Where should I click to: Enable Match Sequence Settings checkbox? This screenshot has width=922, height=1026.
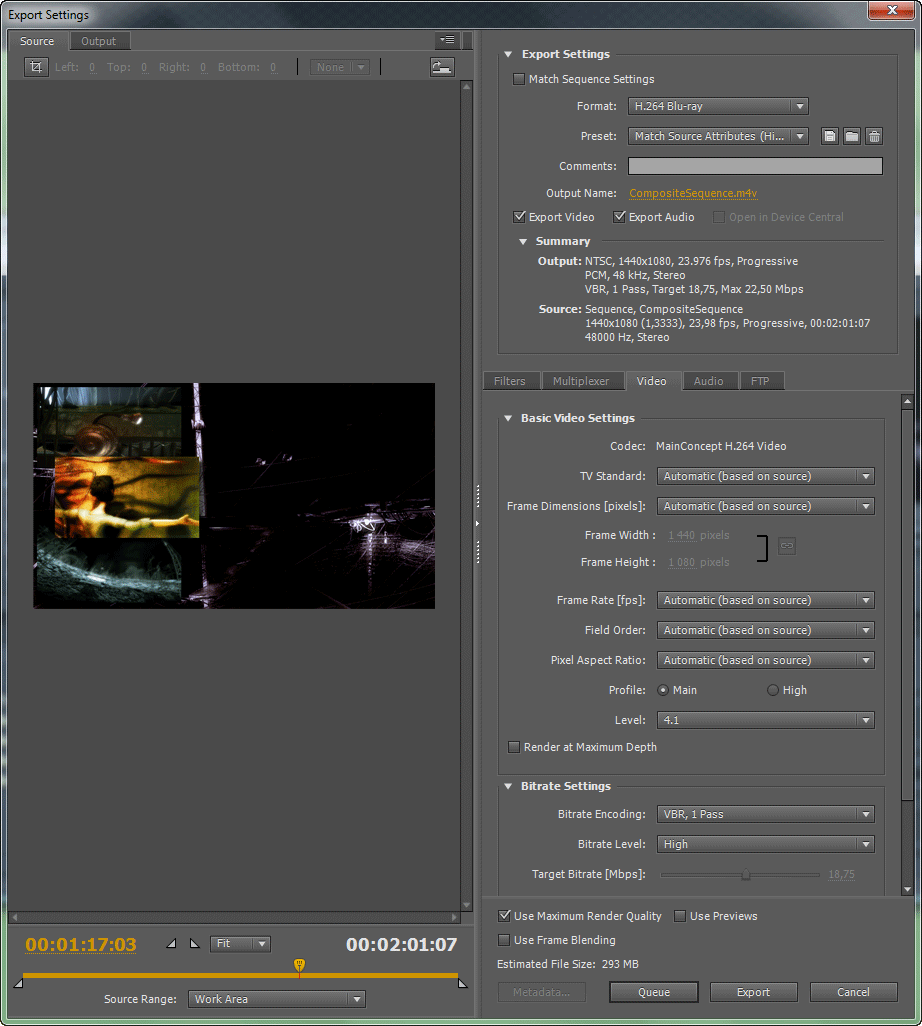(x=519, y=80)
